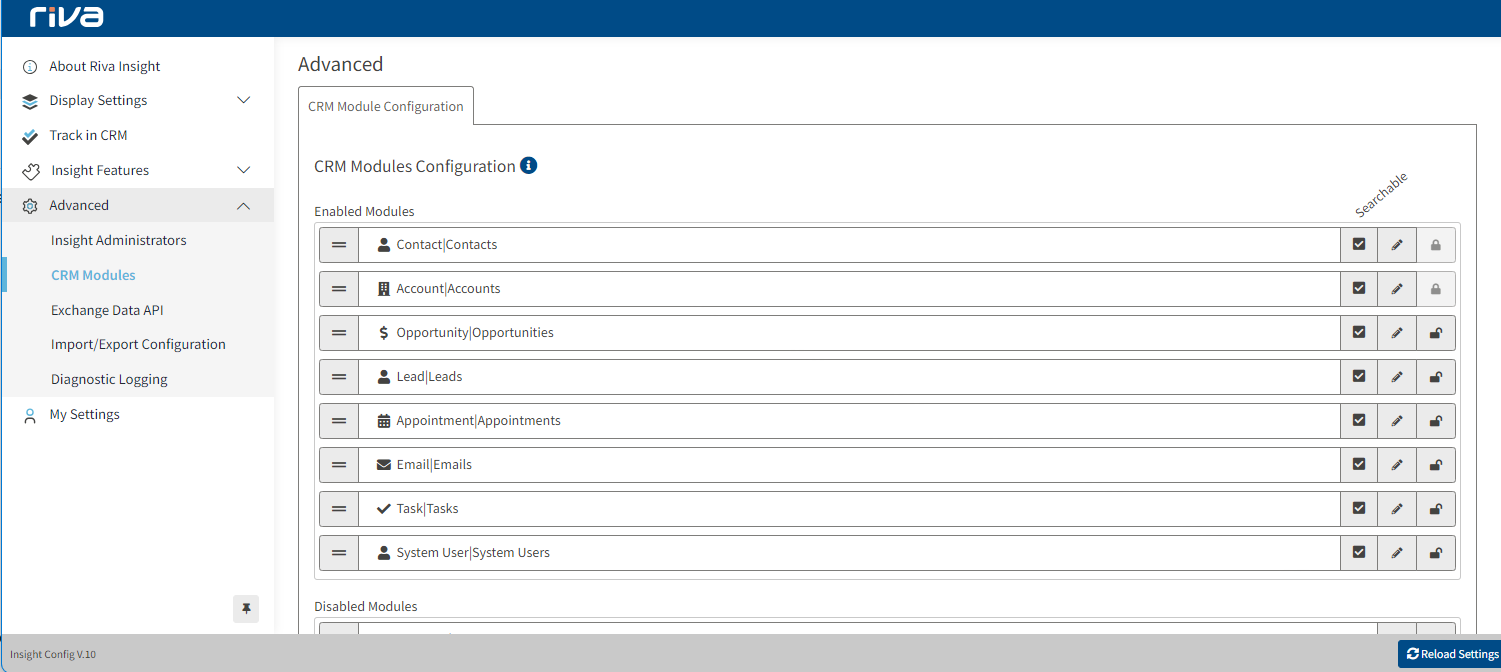Edit the System User|System Users module pencil icon
Viewport: 1501px width, 672px height.
(x=1397, y=553)
